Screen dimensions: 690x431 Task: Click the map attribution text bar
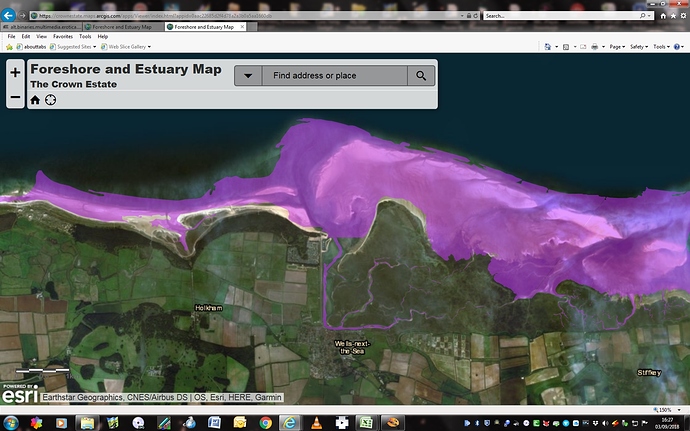[161, 398]
